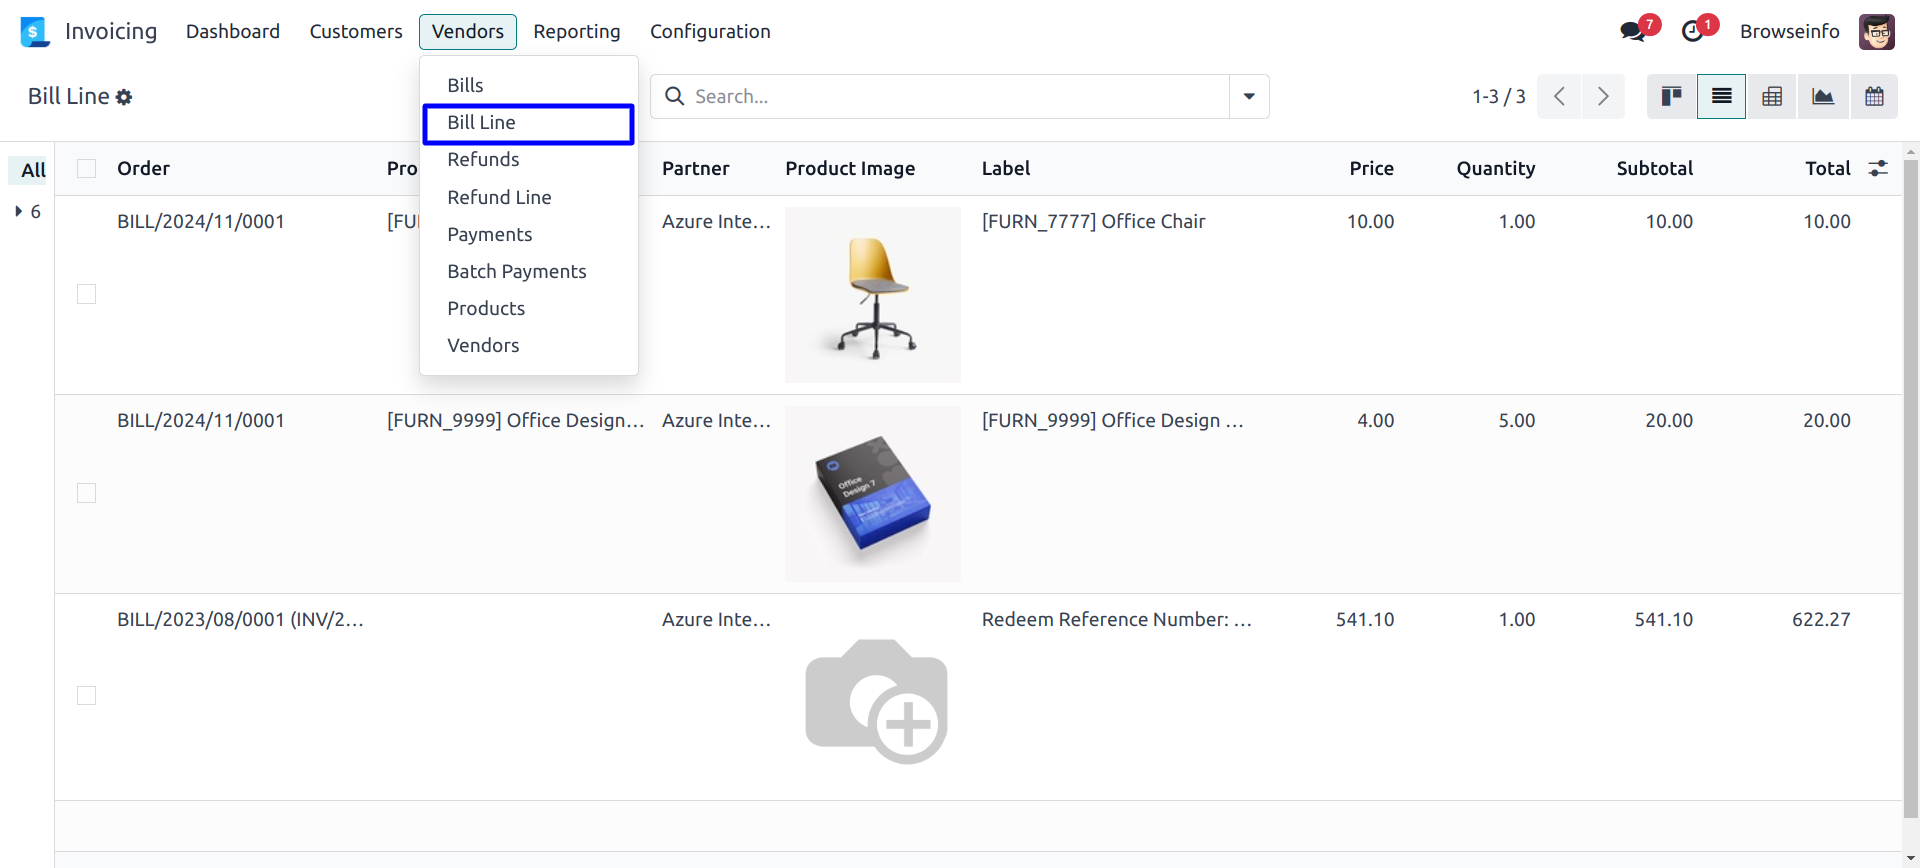Click the vertical scrollbar

point(1911,480)
